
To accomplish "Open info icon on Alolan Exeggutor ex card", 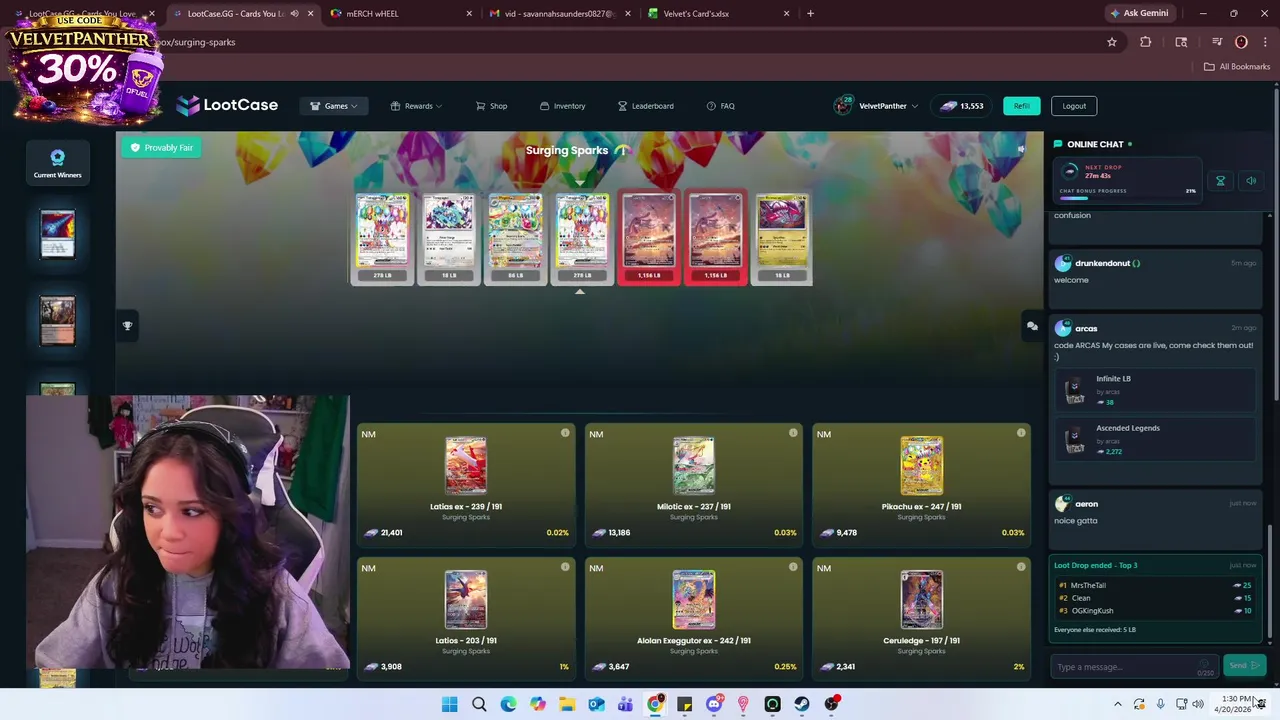I will click(793, 567).
